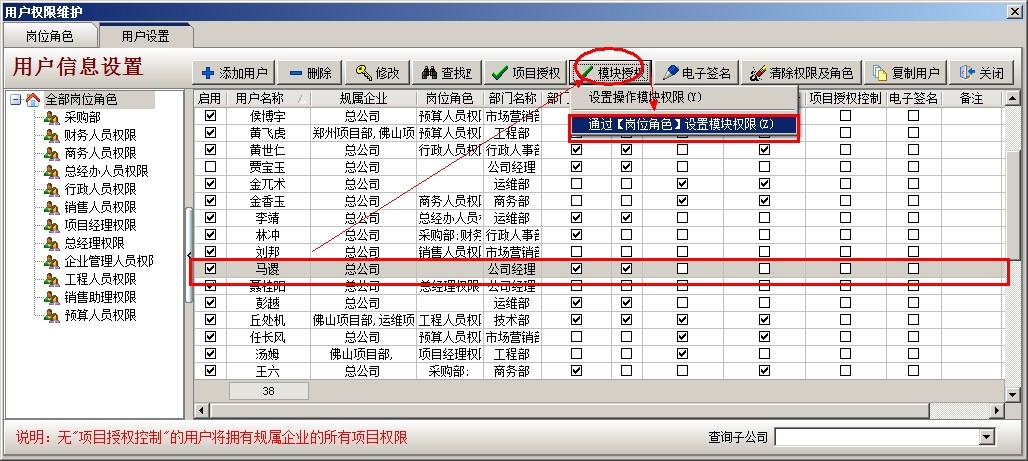Toggle 启用 checkbox for 侯博宇
This screenshot has height=461, width=1028.
click(x=210, y=116)
